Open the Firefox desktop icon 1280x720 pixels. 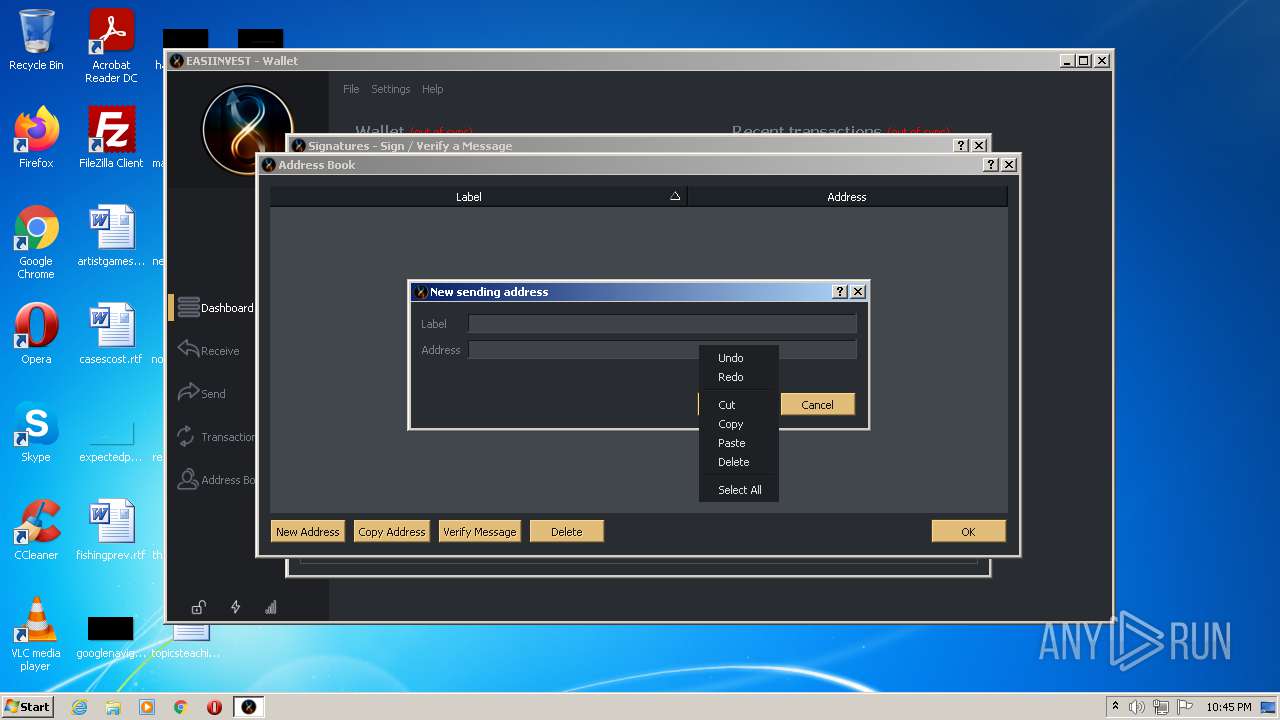[36, 138]
